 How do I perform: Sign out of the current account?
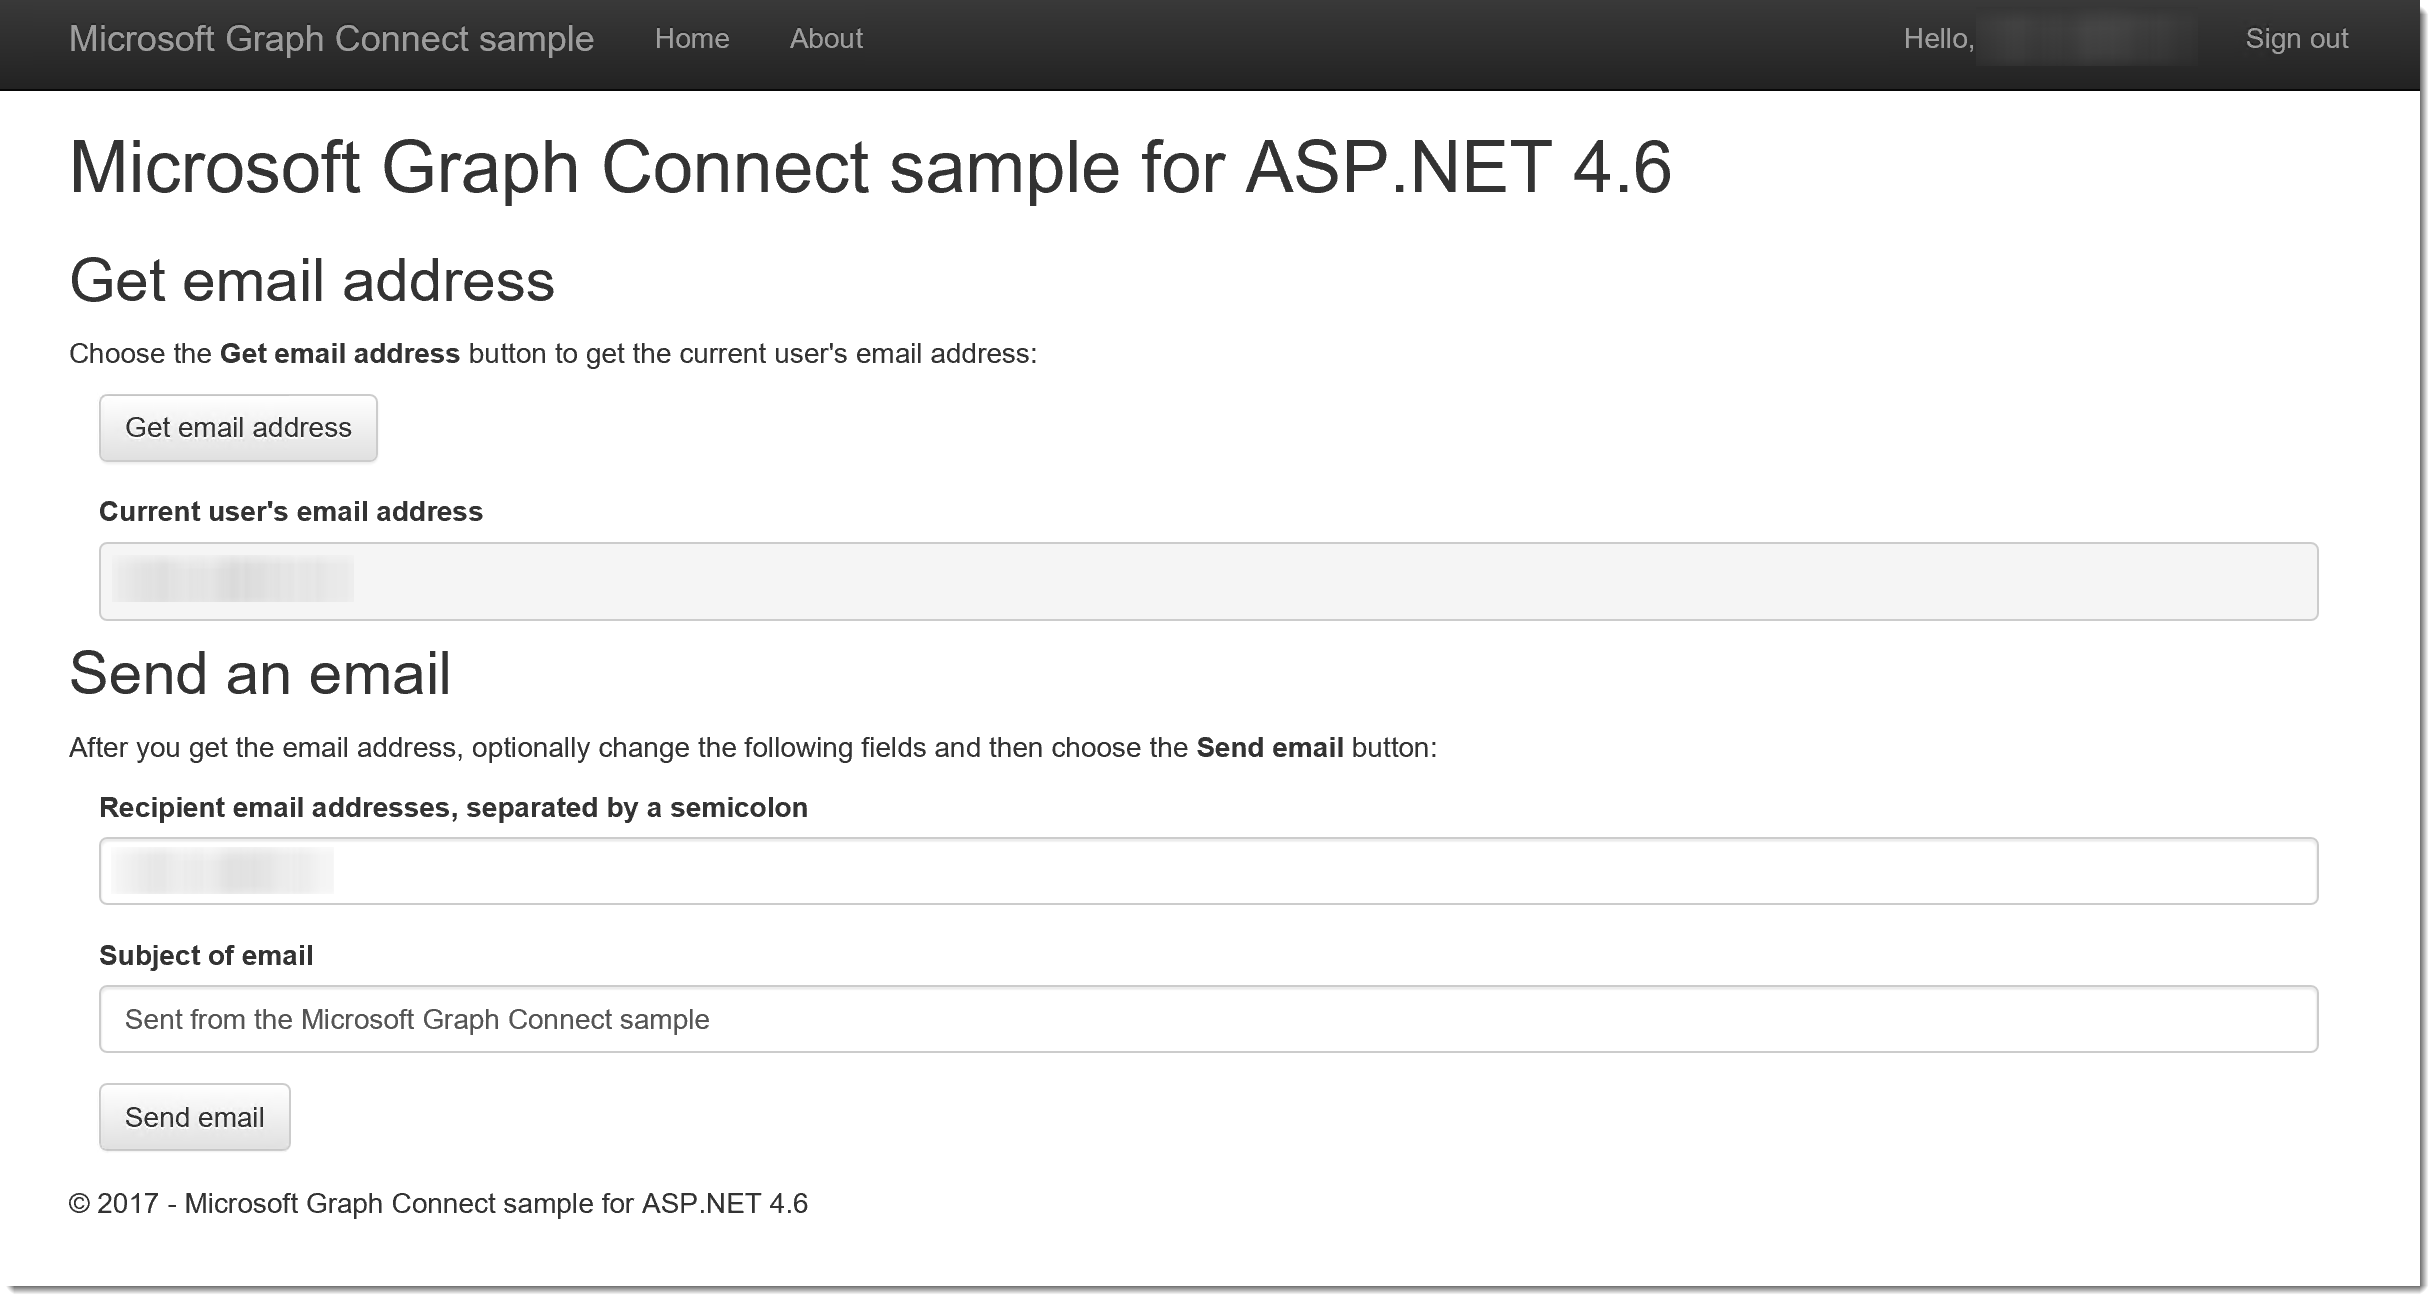tap(2296, 39)
